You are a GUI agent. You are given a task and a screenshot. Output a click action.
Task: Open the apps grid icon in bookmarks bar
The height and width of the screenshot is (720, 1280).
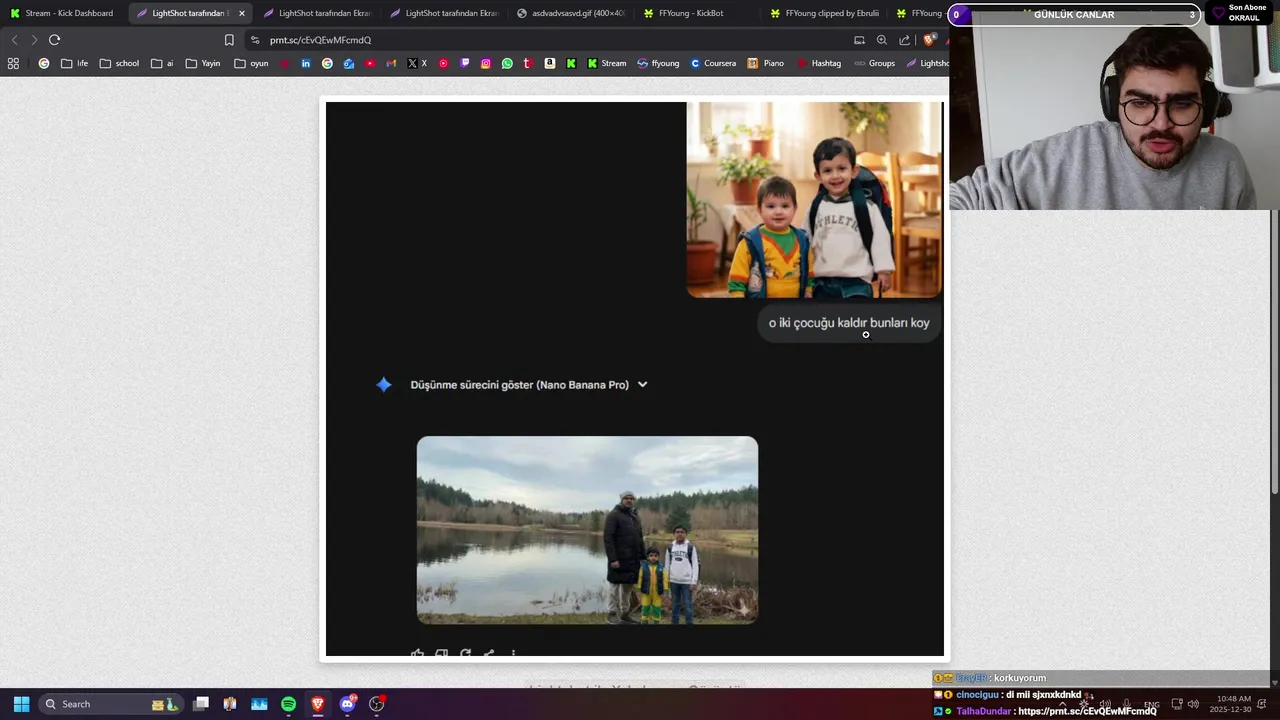(x=13, y=63)
